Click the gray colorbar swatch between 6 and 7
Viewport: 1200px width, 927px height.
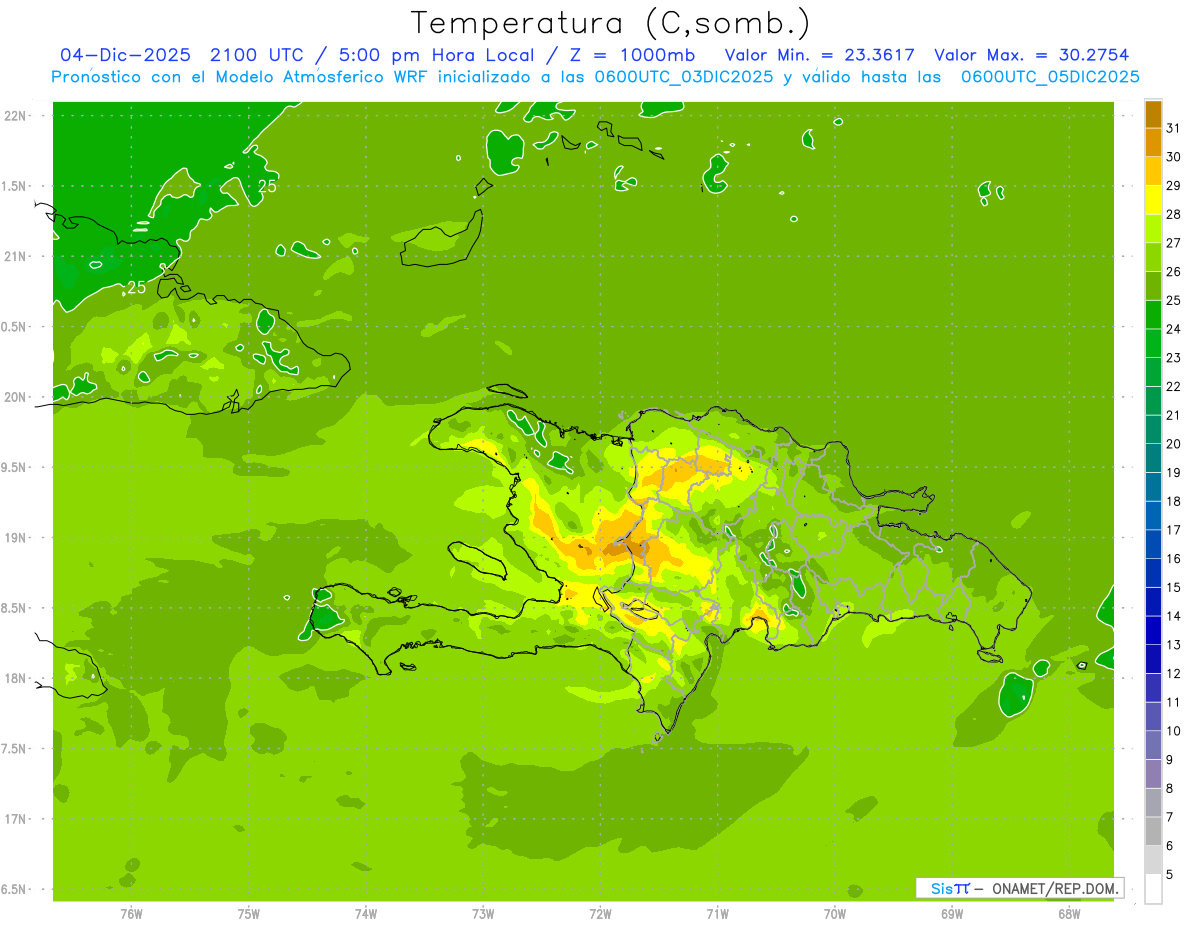pos(1153,831)
